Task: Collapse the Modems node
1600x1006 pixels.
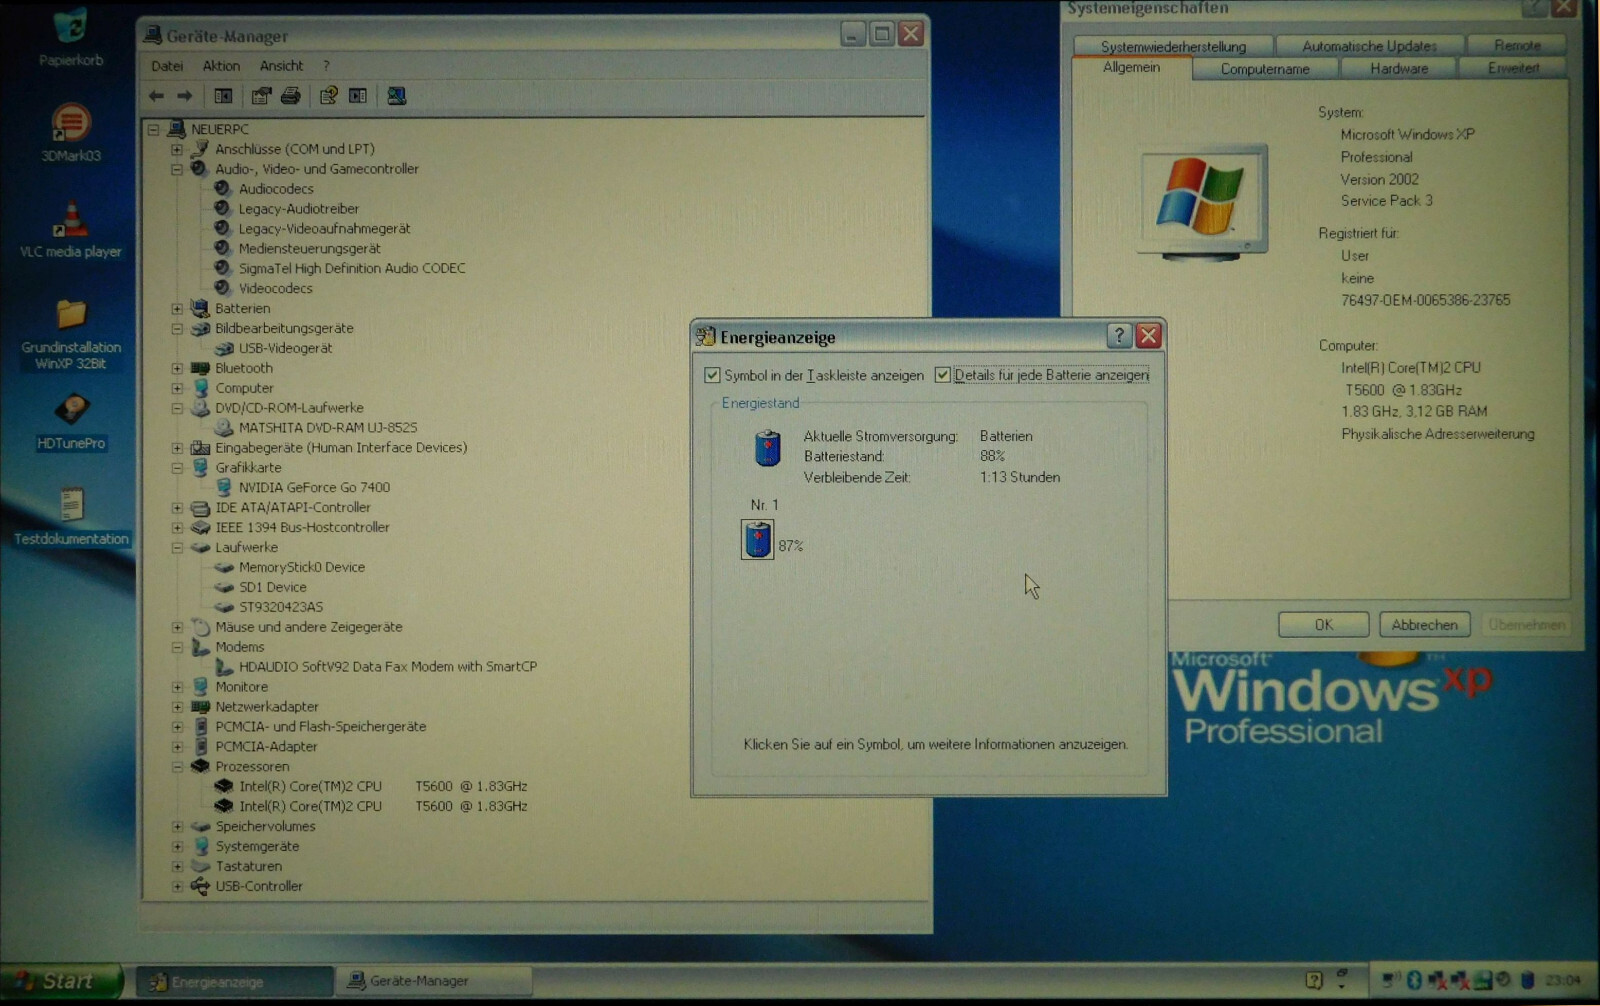Action: (177, 647)
